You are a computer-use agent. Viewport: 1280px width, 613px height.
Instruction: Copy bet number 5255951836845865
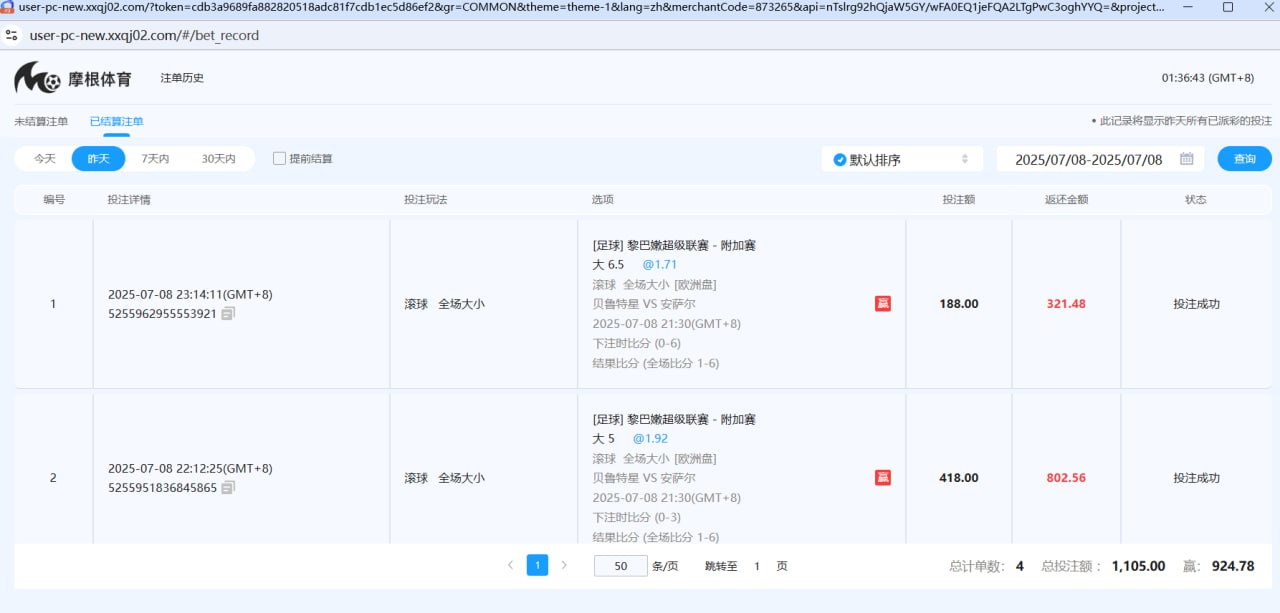point(228,488)
